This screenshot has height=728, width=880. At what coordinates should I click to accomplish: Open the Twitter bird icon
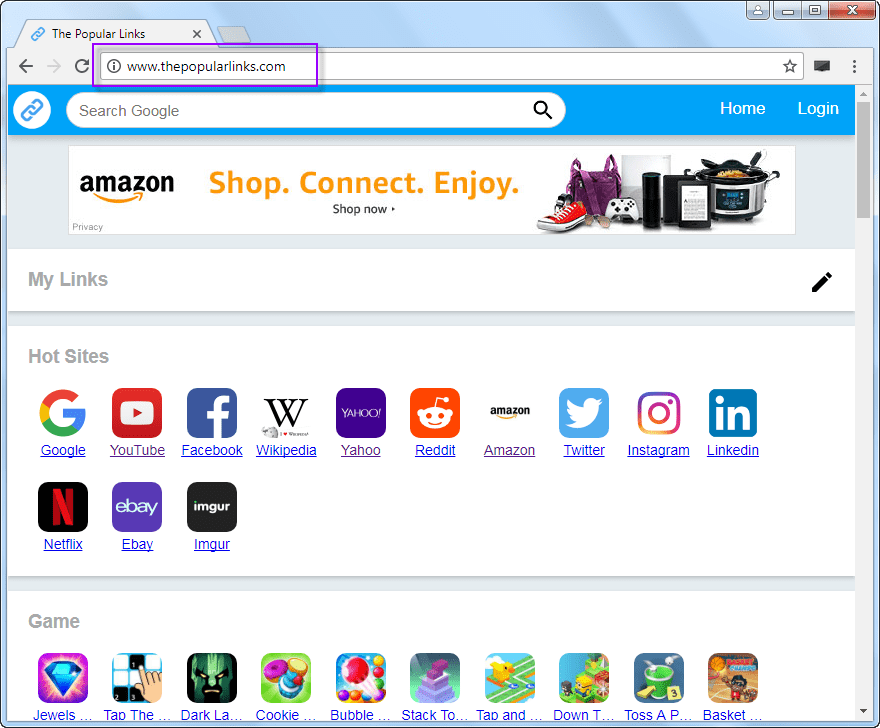point(584,413)
